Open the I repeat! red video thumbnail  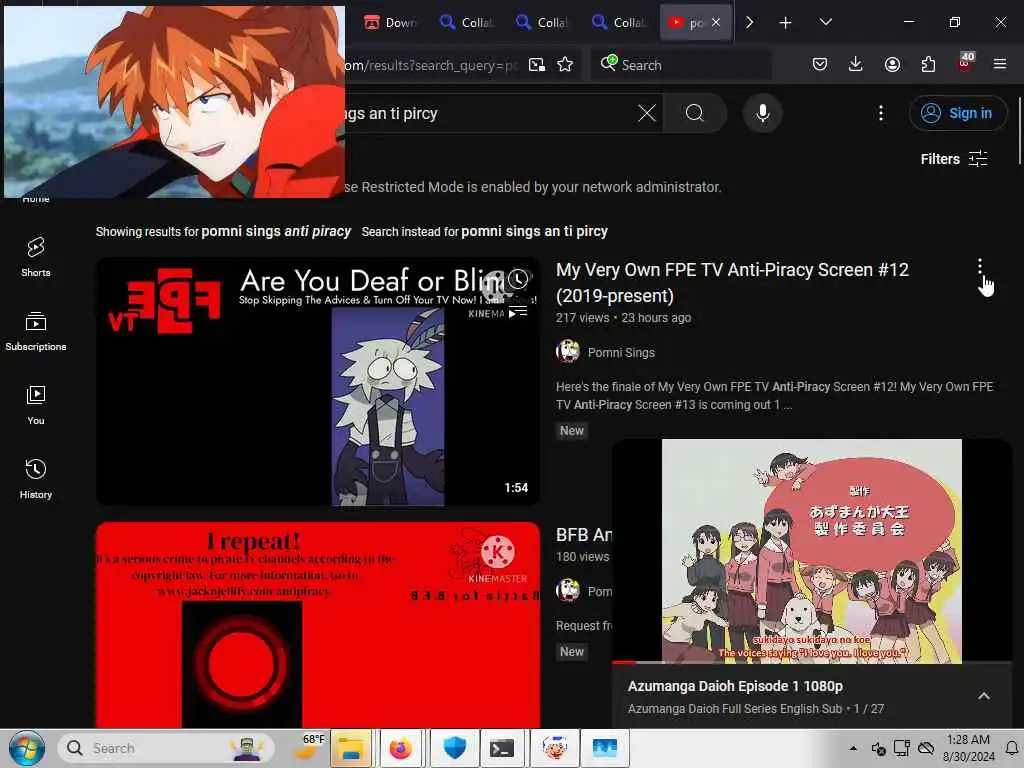point(317,624)
